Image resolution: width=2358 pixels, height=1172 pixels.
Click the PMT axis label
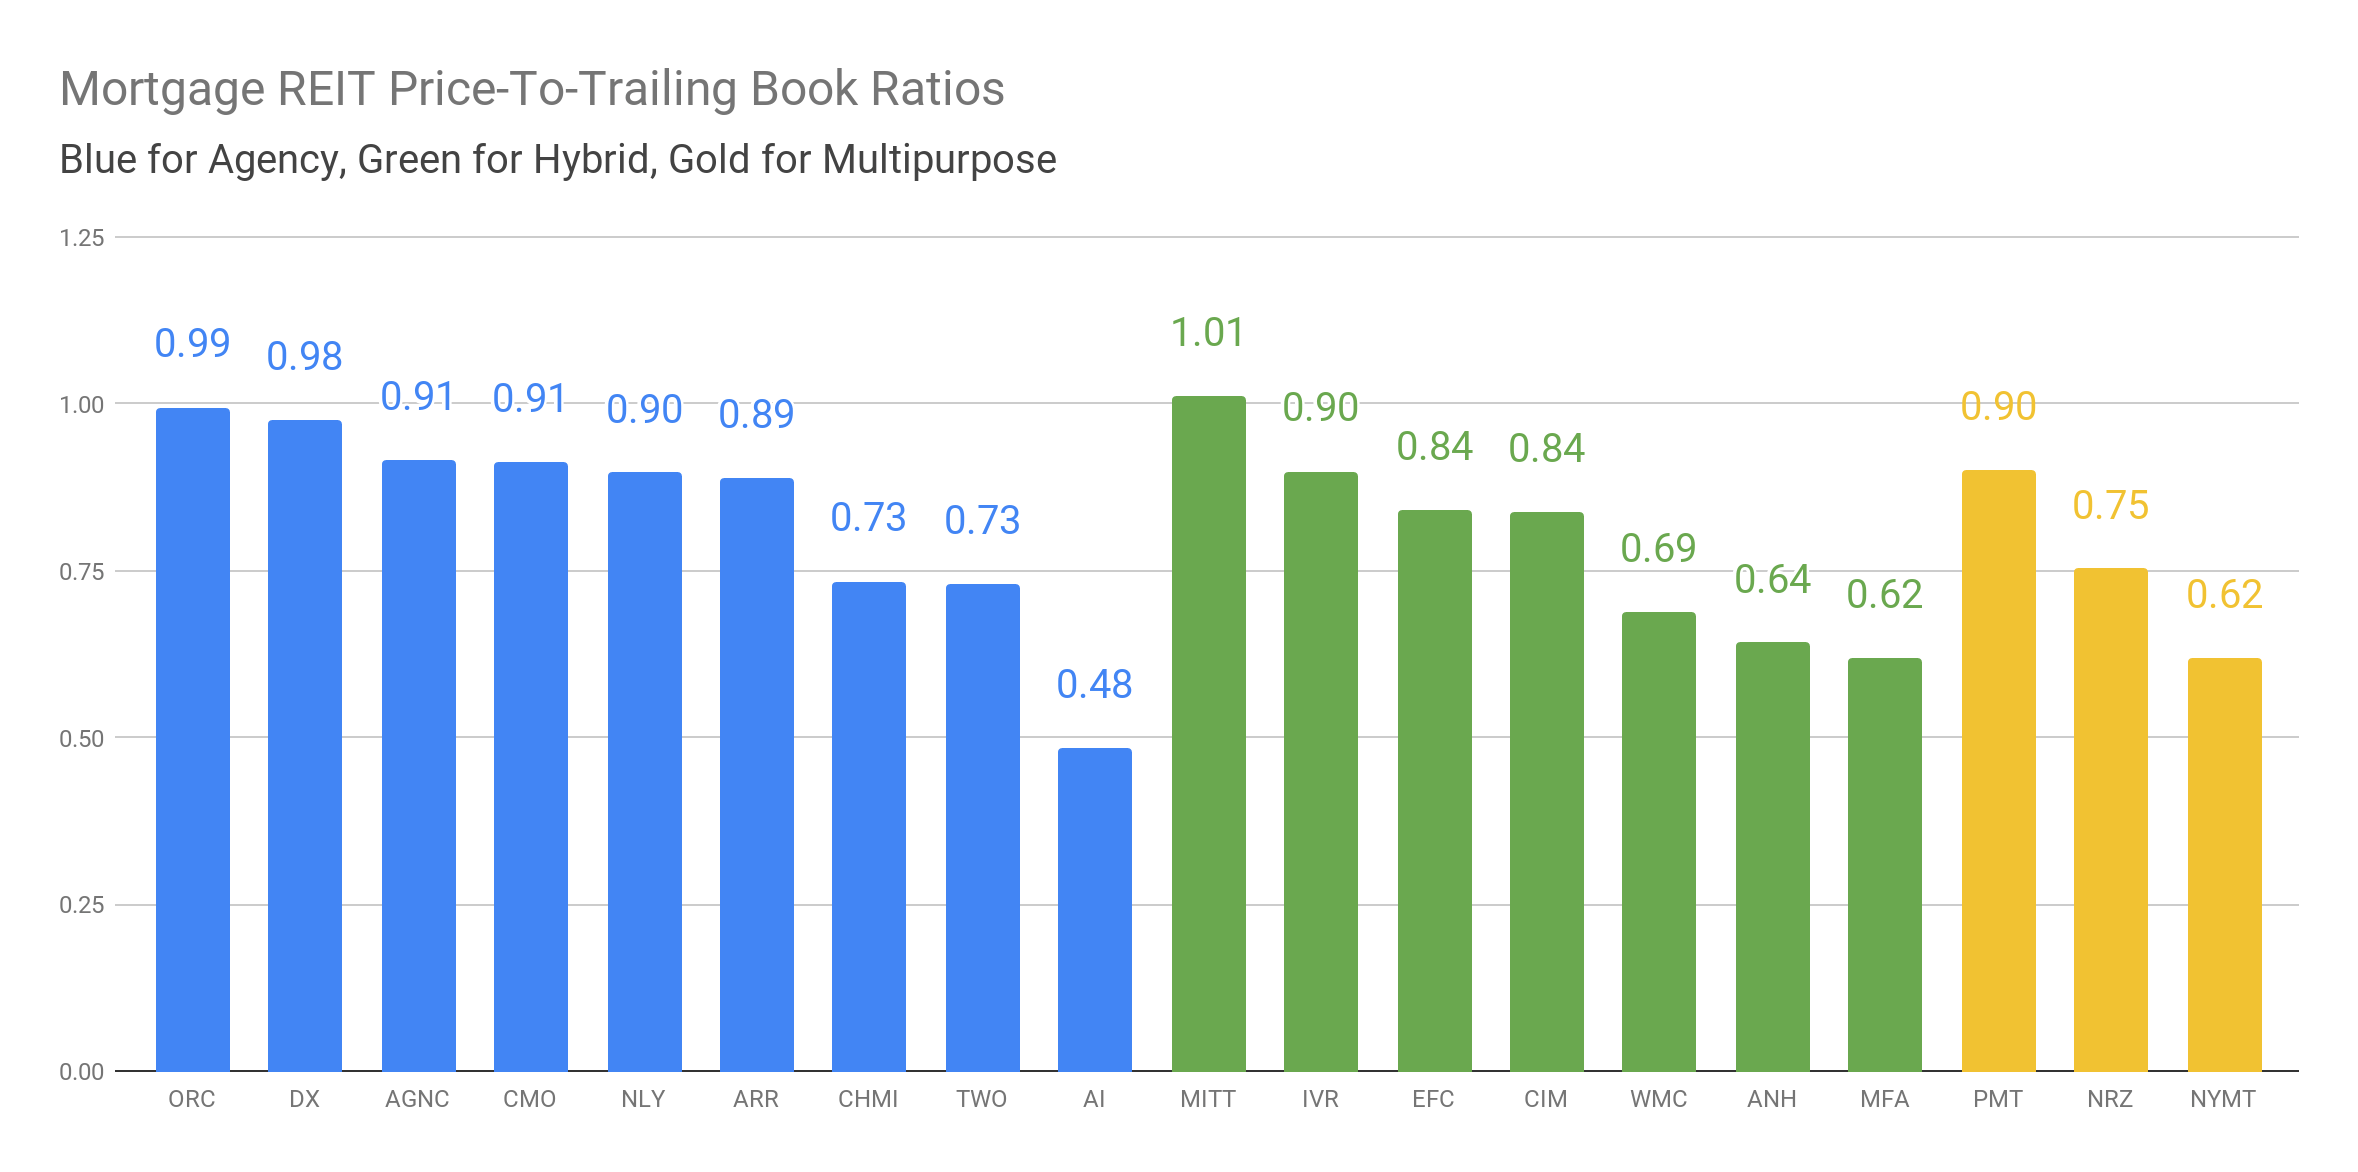(x=1998, y=1099)
